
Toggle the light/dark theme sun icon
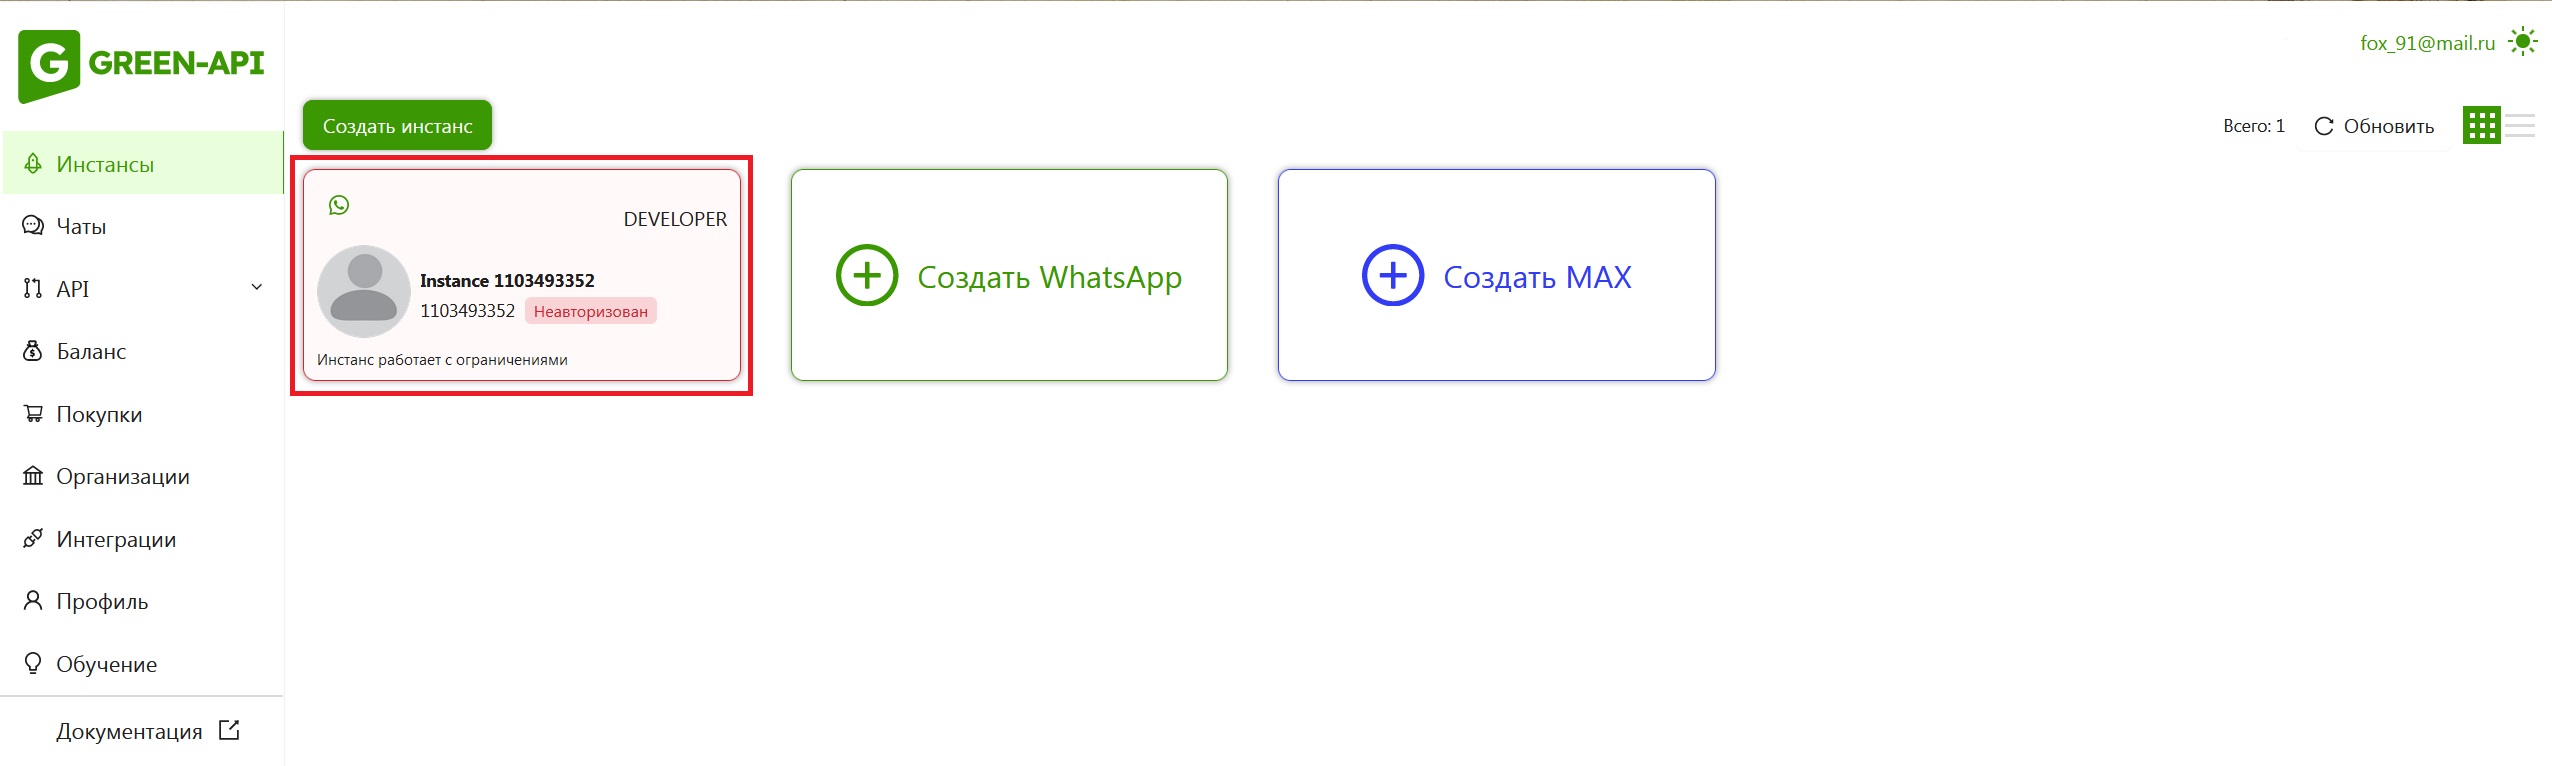tap(2522, 42)
